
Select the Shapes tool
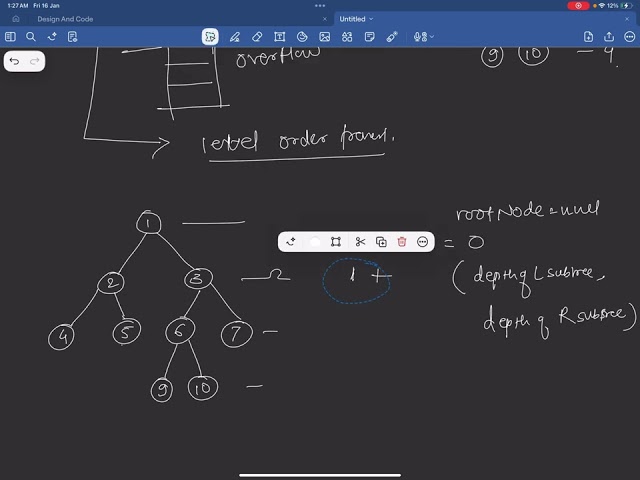tap(302, 37)
